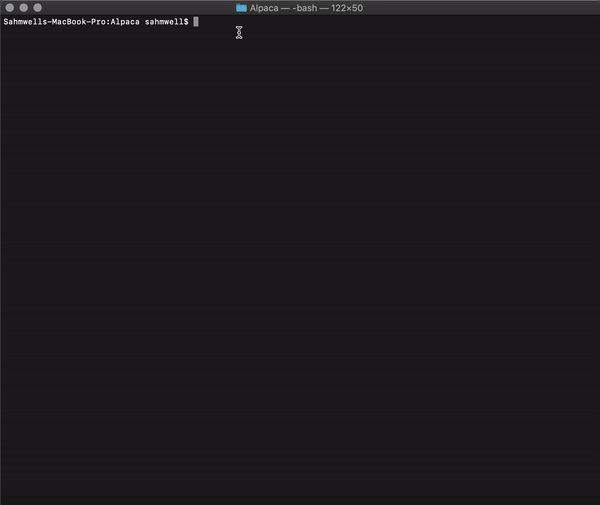
Task: Minimize the Alpaca terminal window
Action: point(24,8)
